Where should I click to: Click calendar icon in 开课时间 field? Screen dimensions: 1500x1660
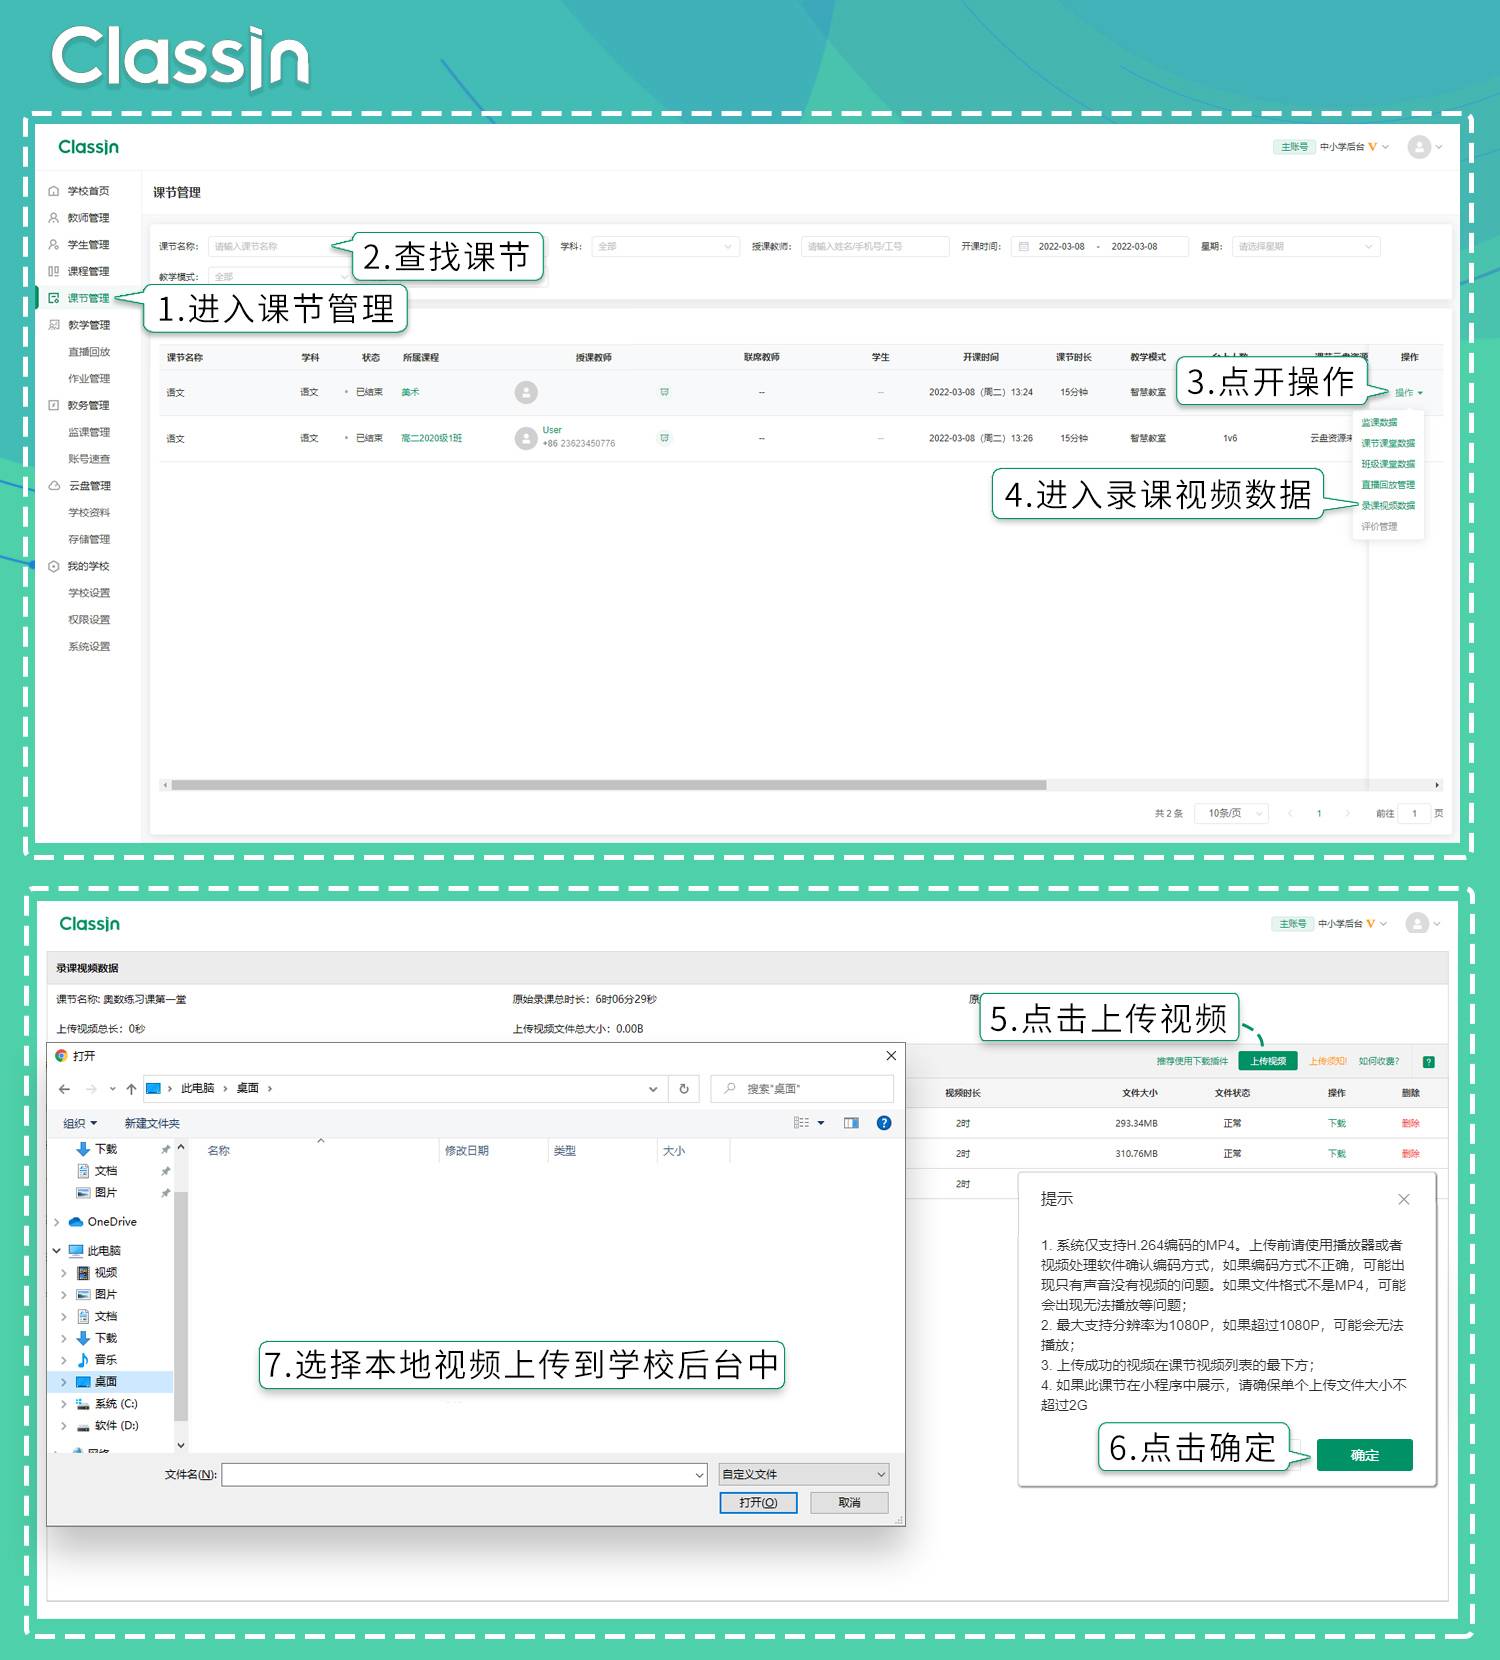coord(1023,246)
